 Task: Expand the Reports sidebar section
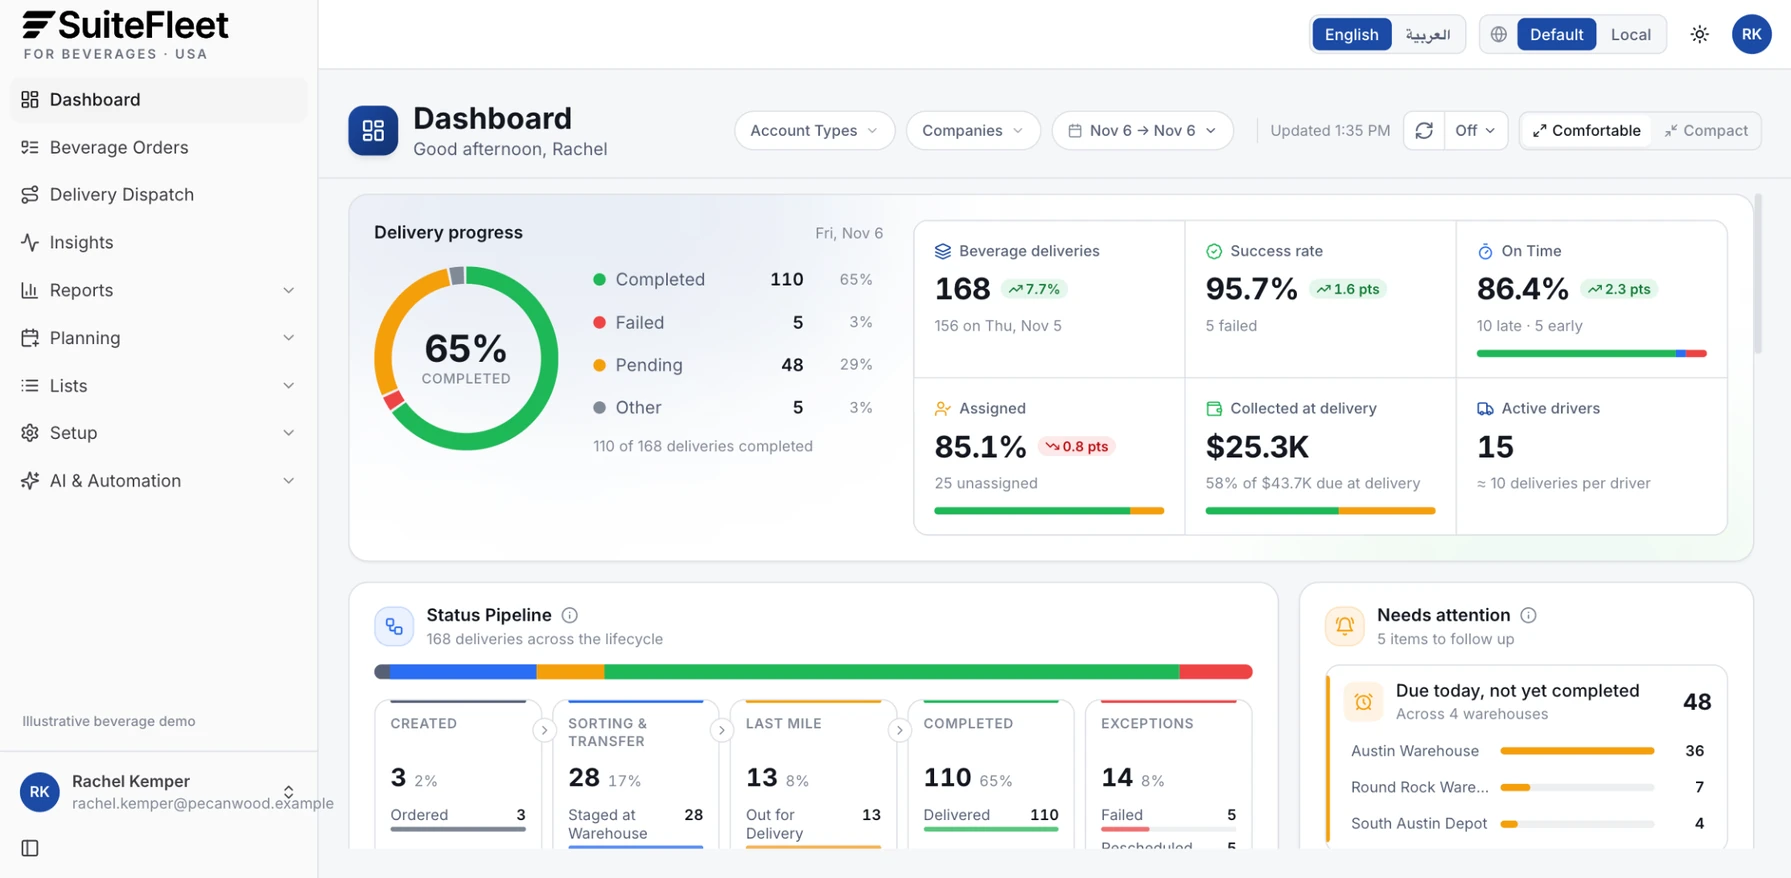click(x=159, y=291)
